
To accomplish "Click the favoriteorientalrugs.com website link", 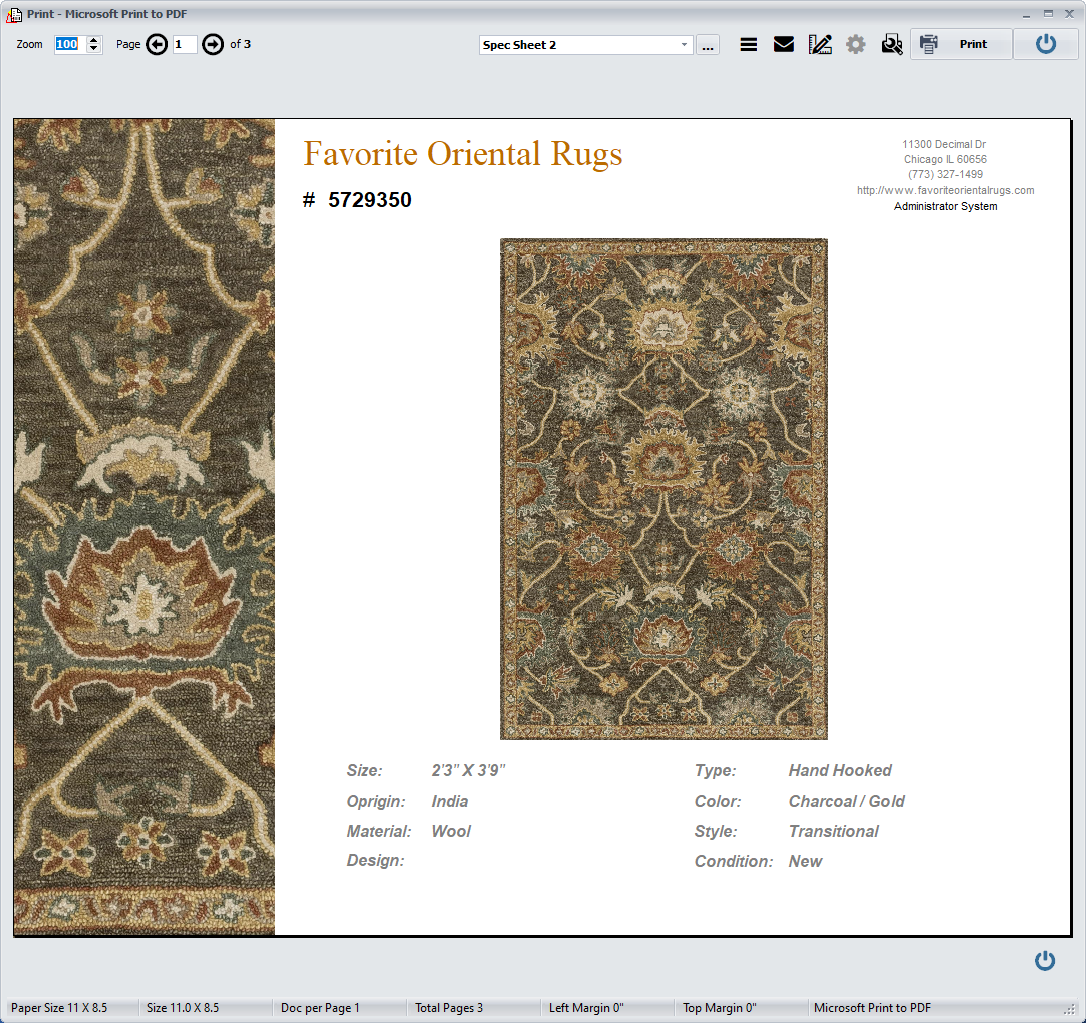I will click(945, 190).
